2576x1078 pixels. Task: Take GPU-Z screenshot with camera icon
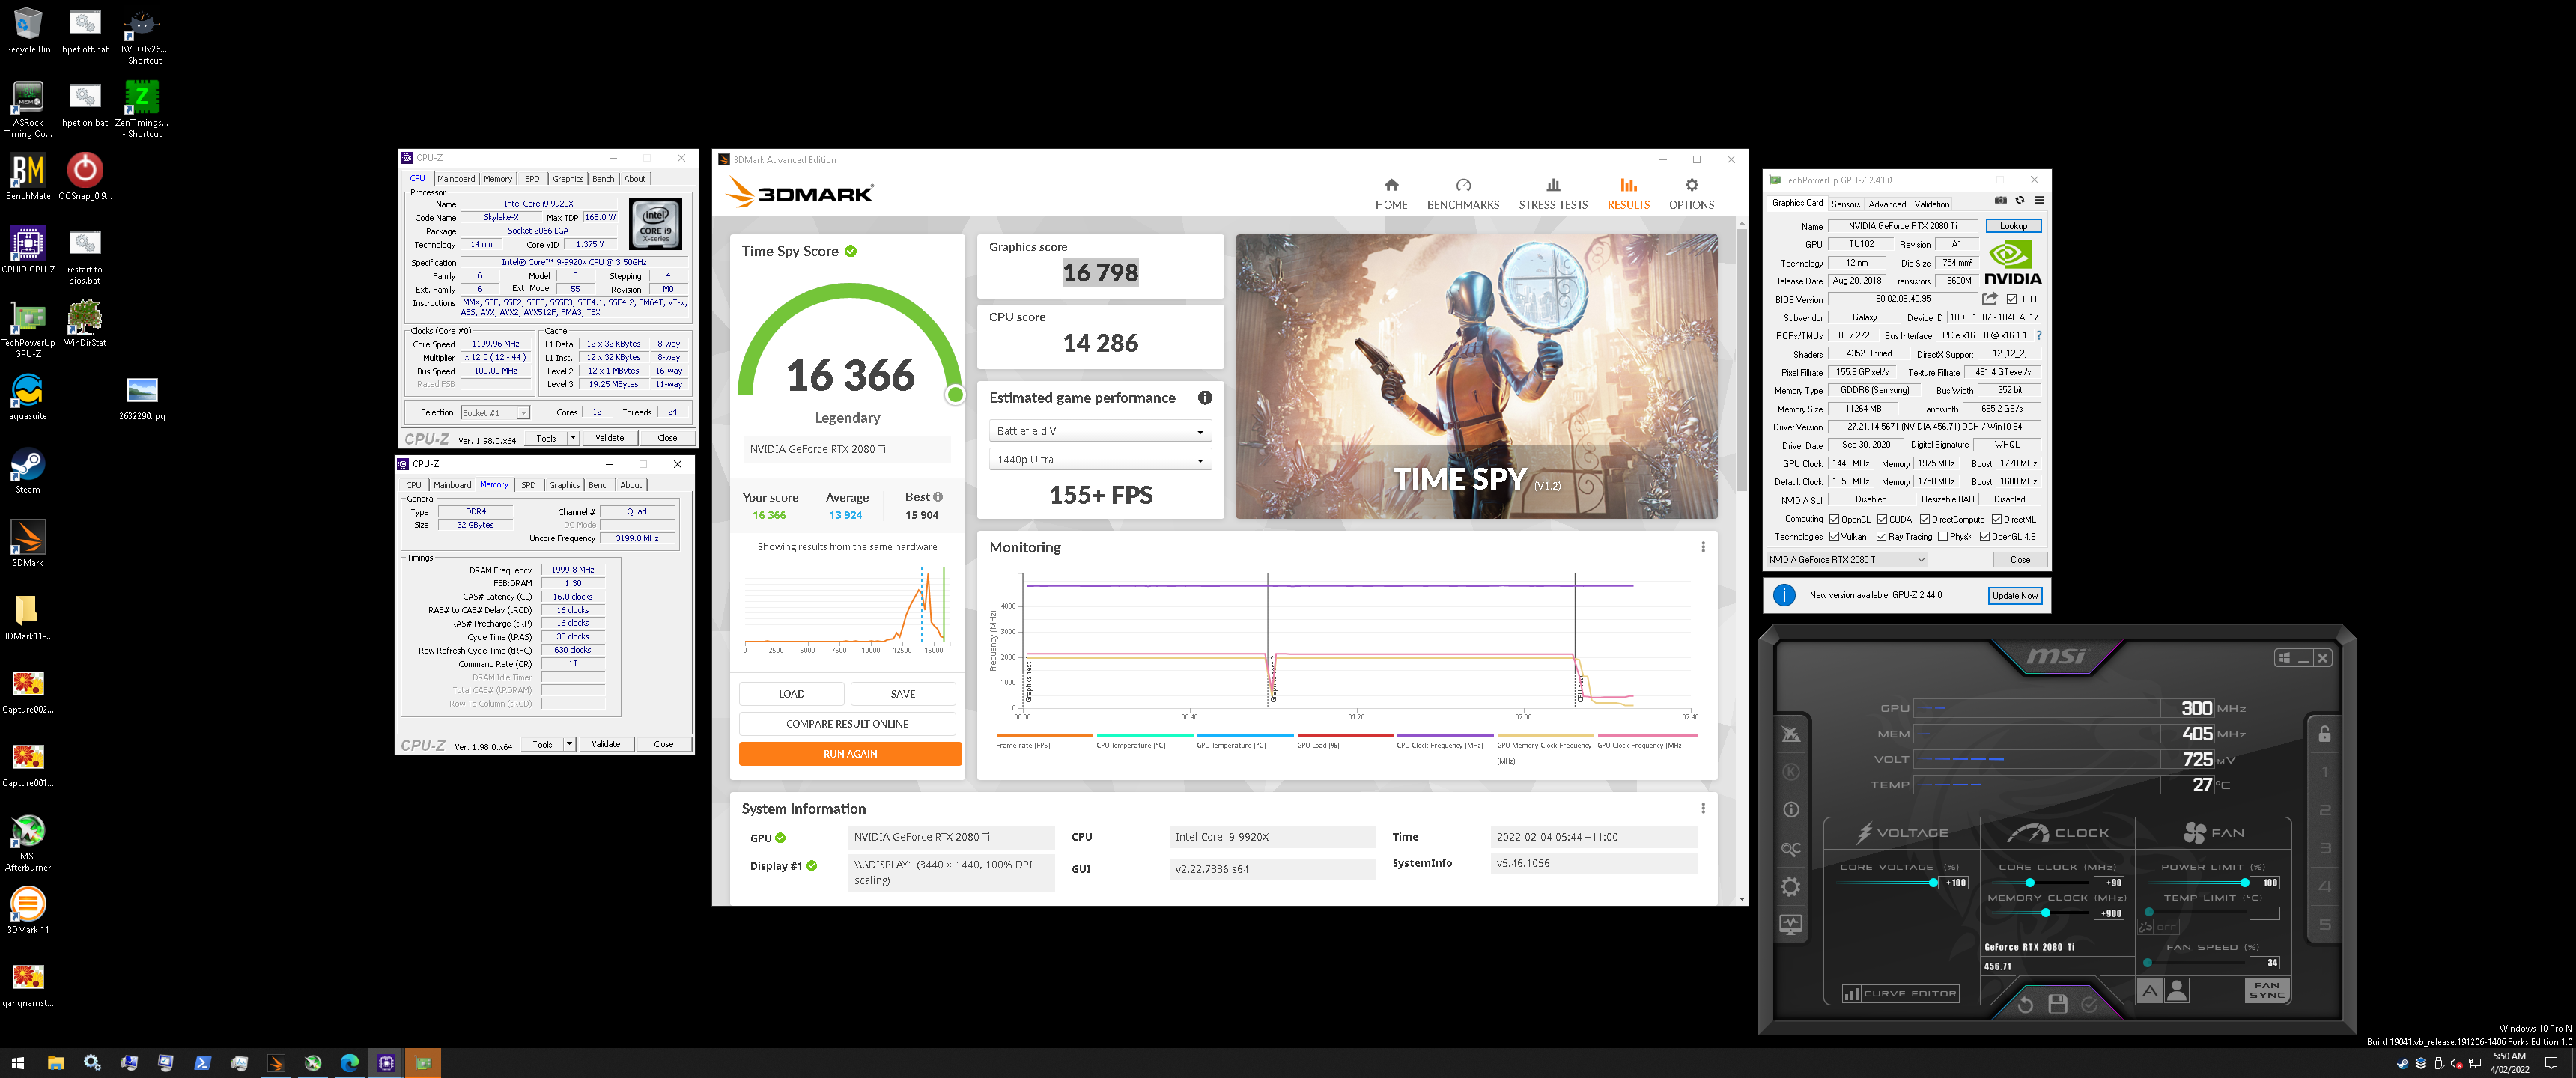[x=2000, y=201]
